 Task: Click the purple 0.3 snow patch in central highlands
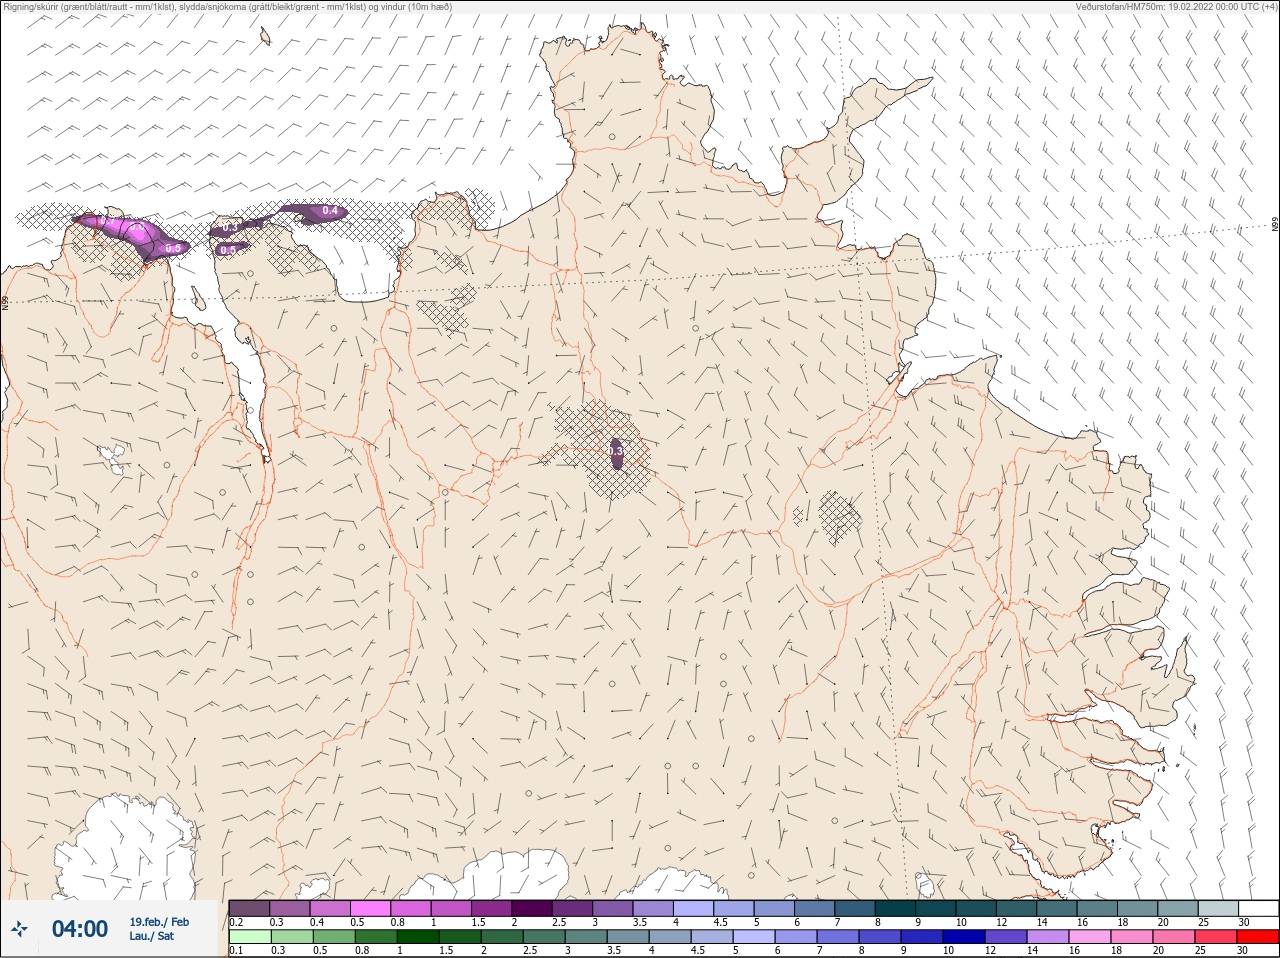click(x=616, y=452)
